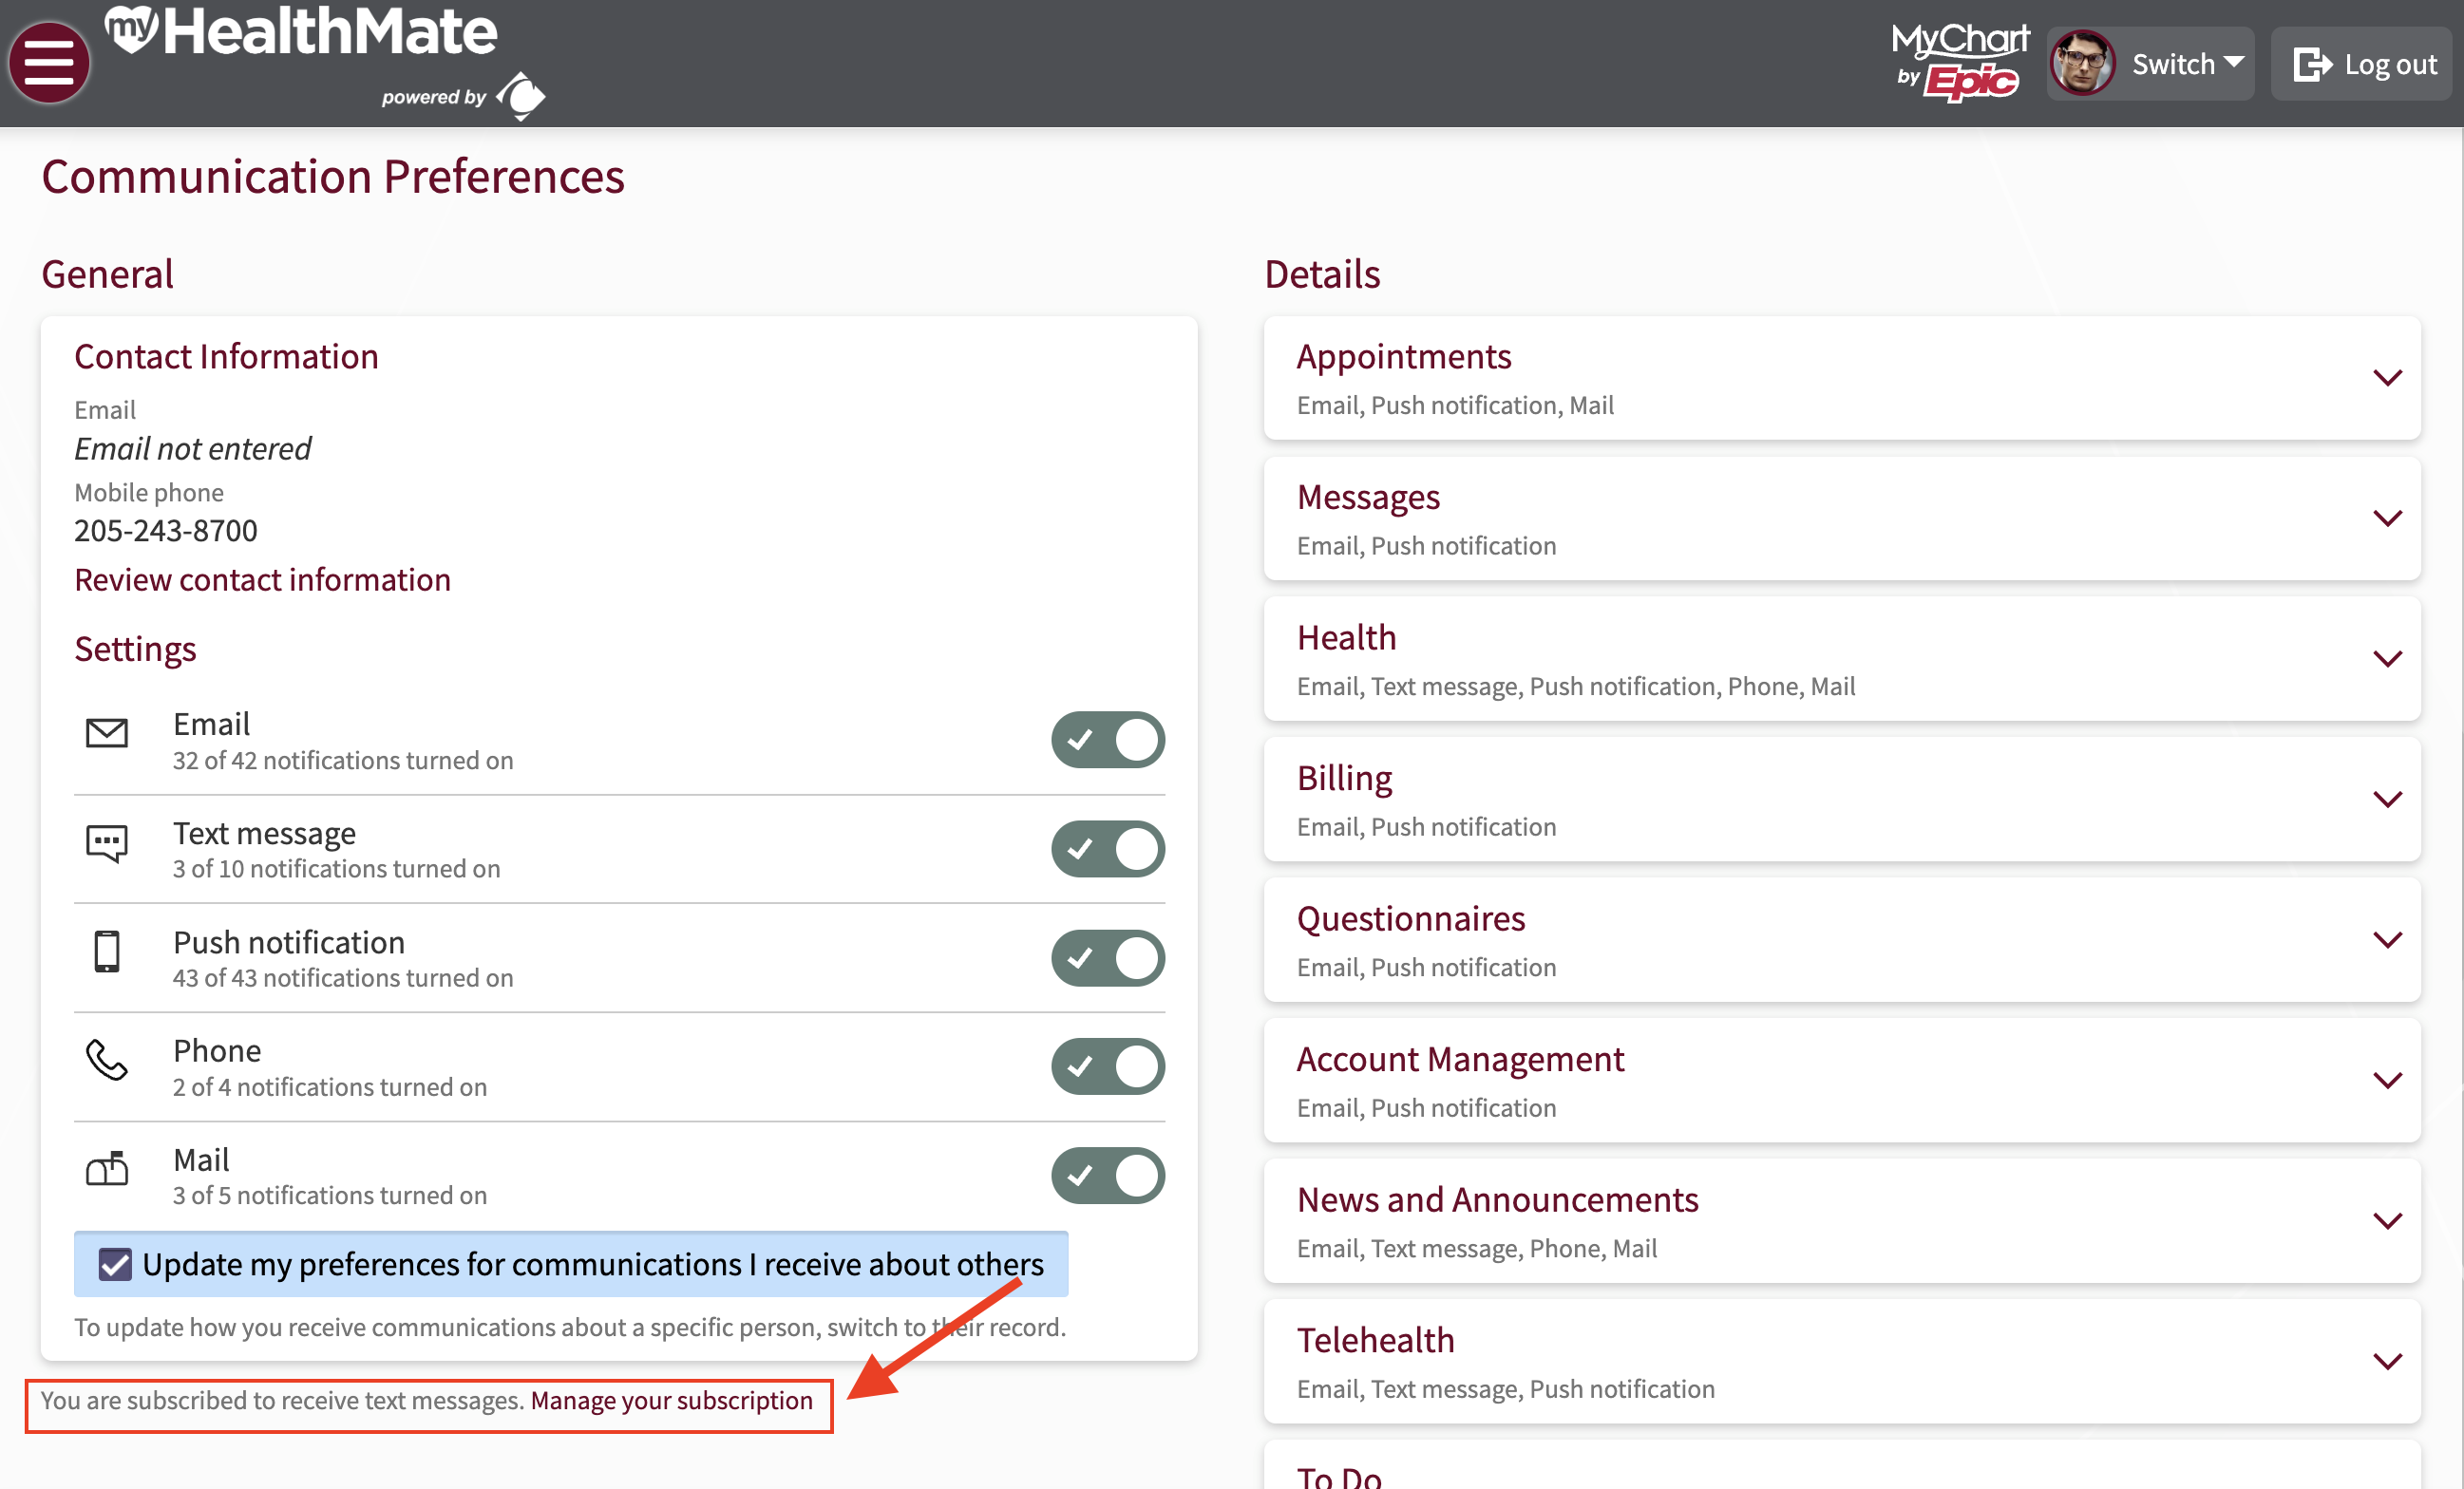The height and width of the screenshot is (1489, 2464).
Task: Click the profile avatar photo
Action: click(2083, 62)
